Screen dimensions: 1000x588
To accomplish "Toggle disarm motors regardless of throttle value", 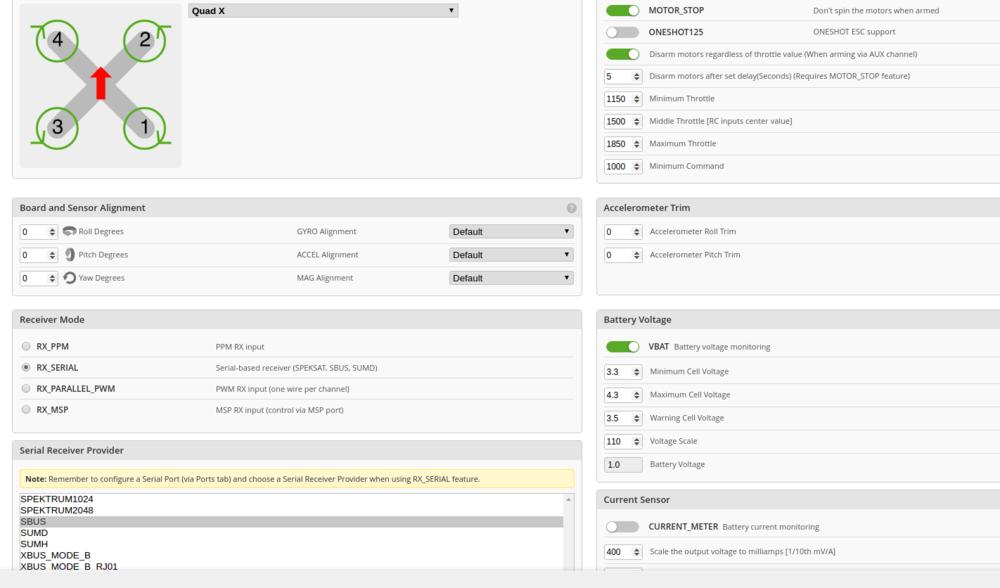I will tap(622, 54).
